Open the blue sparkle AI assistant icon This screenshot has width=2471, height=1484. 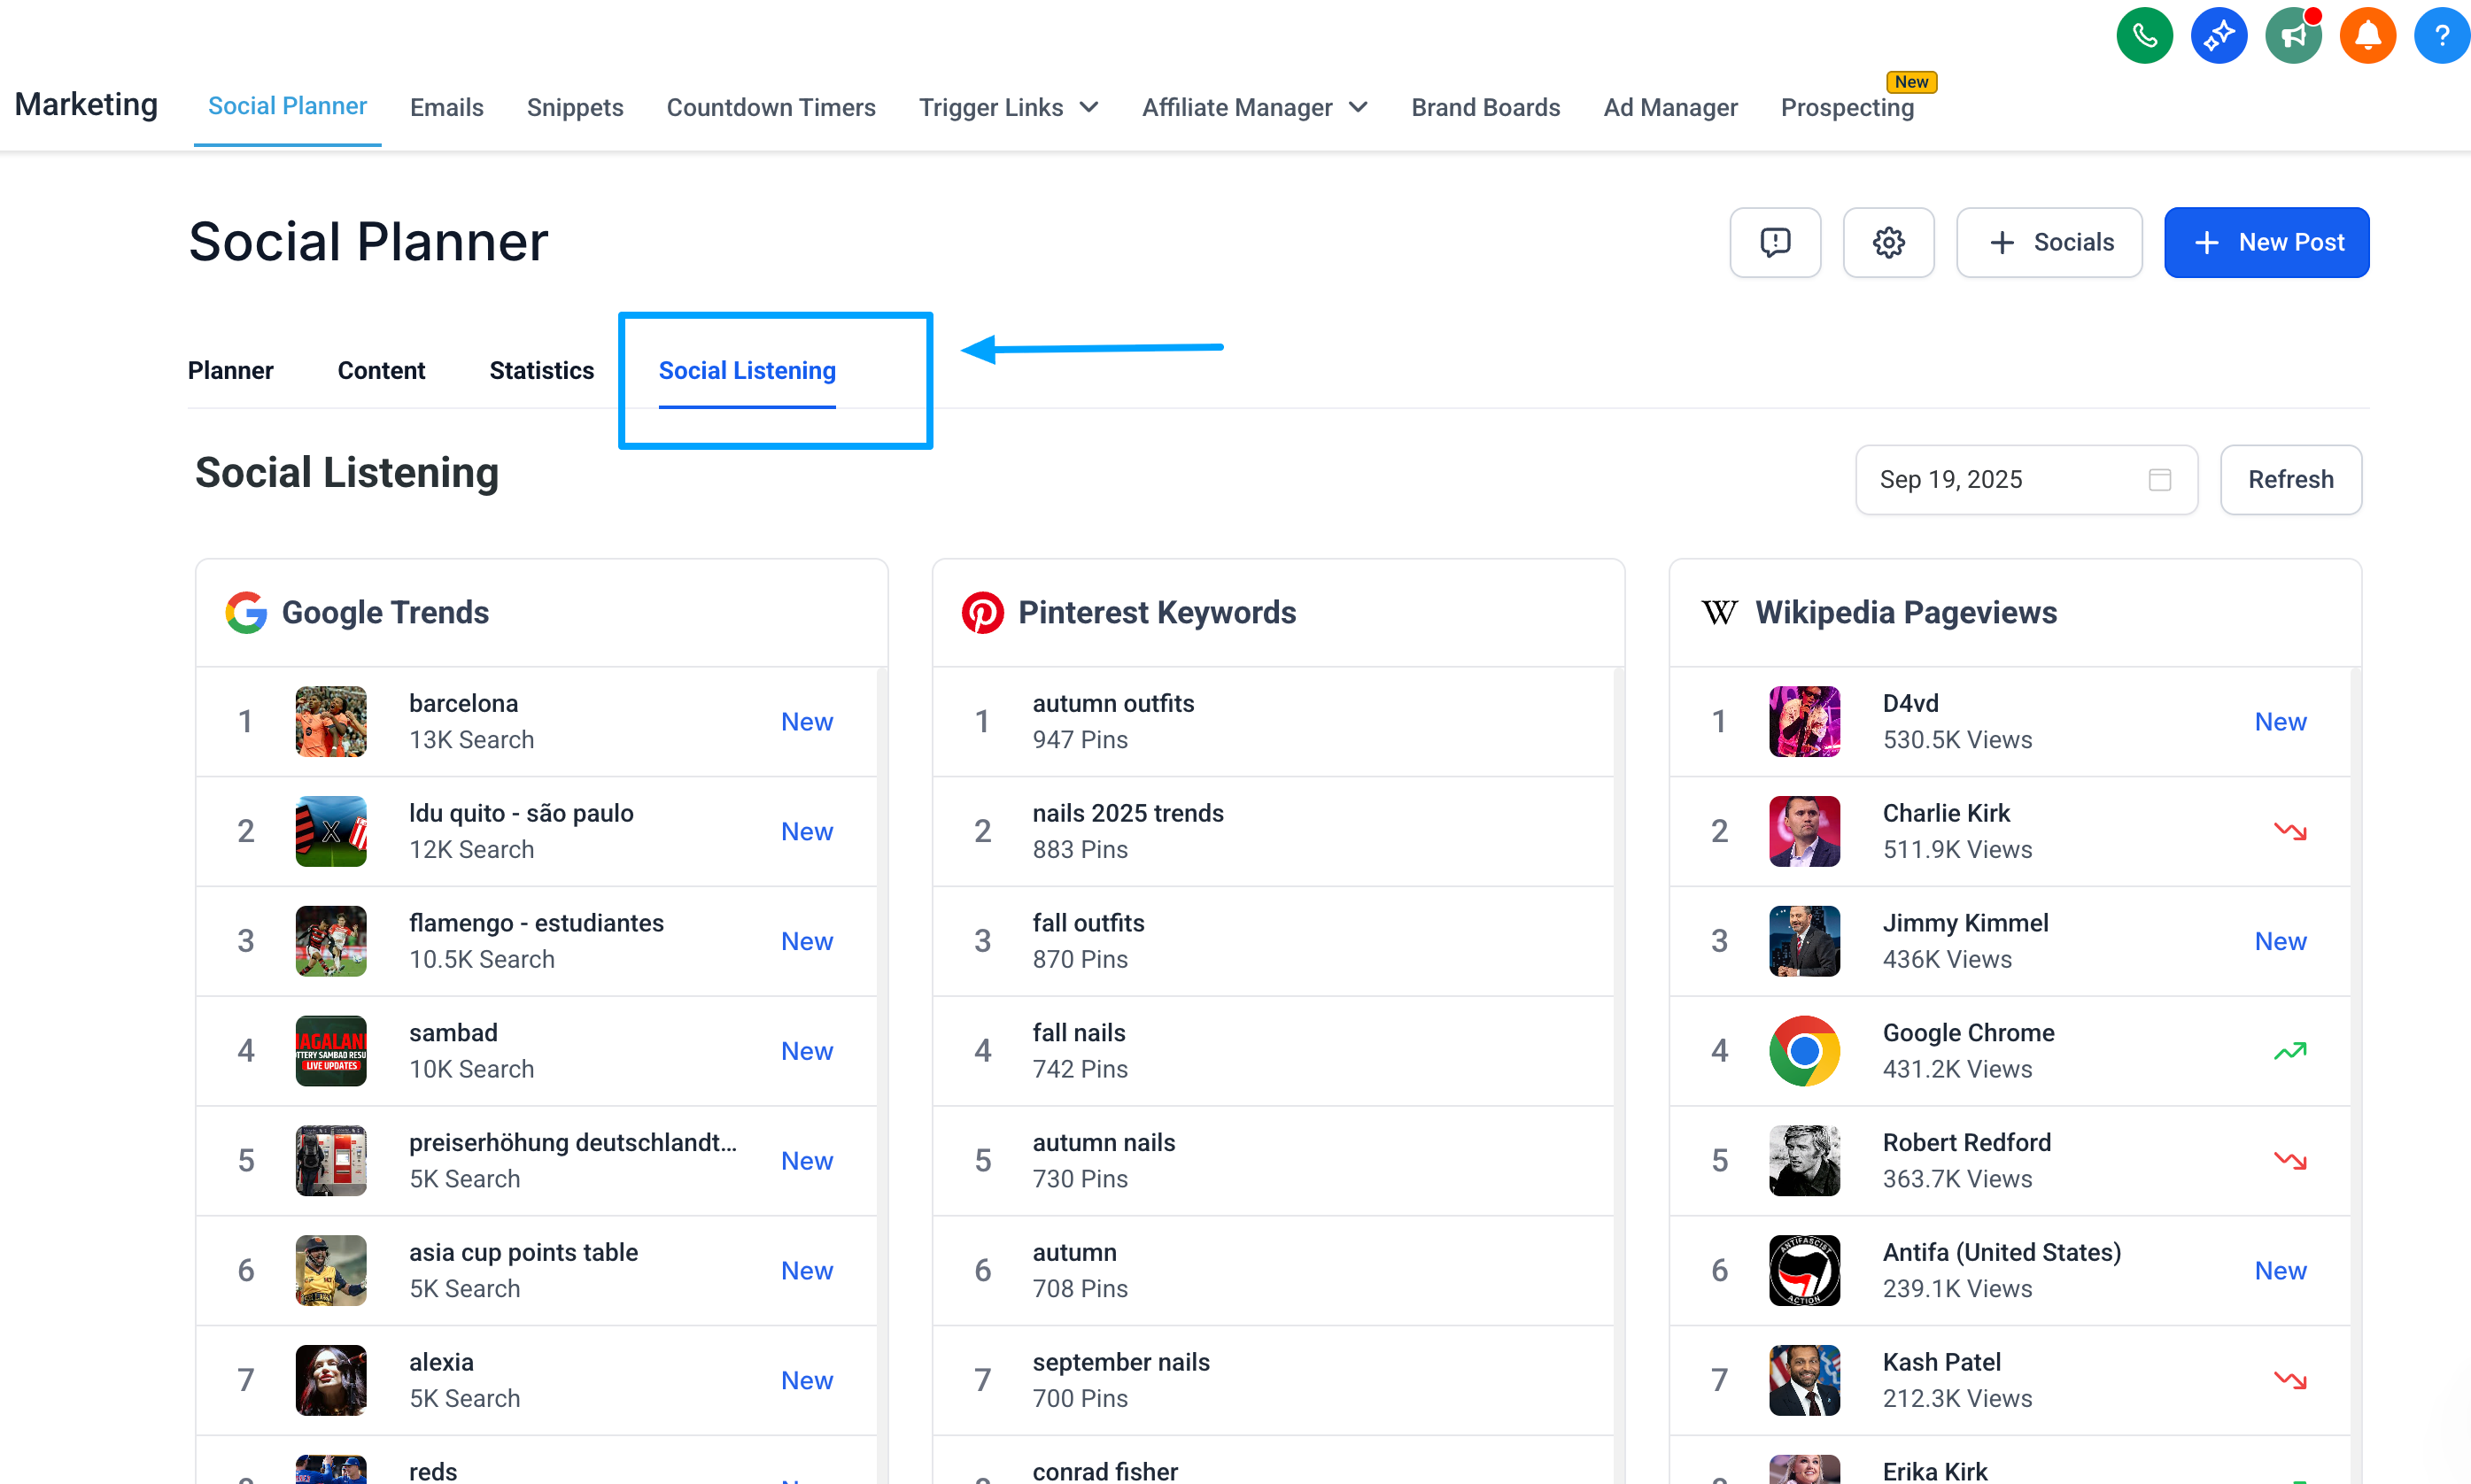click(x=2218, y=37)
